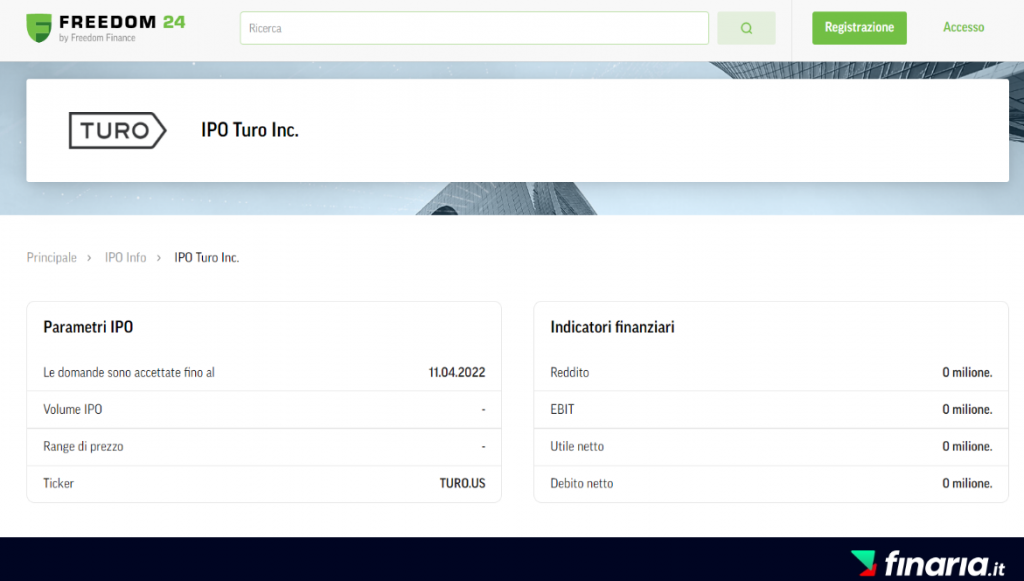The image size is (1024, 581).
Task: Click the TURO company logo
Action: click(118, 130)
